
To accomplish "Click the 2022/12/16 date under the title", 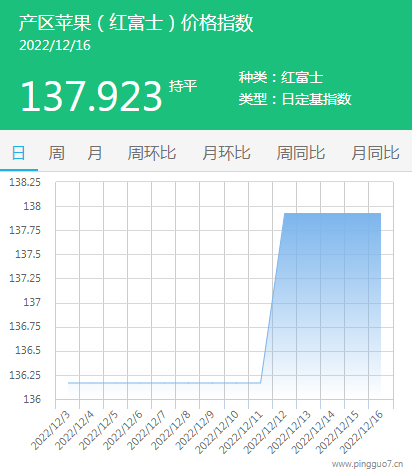I will tap(55, 45).
